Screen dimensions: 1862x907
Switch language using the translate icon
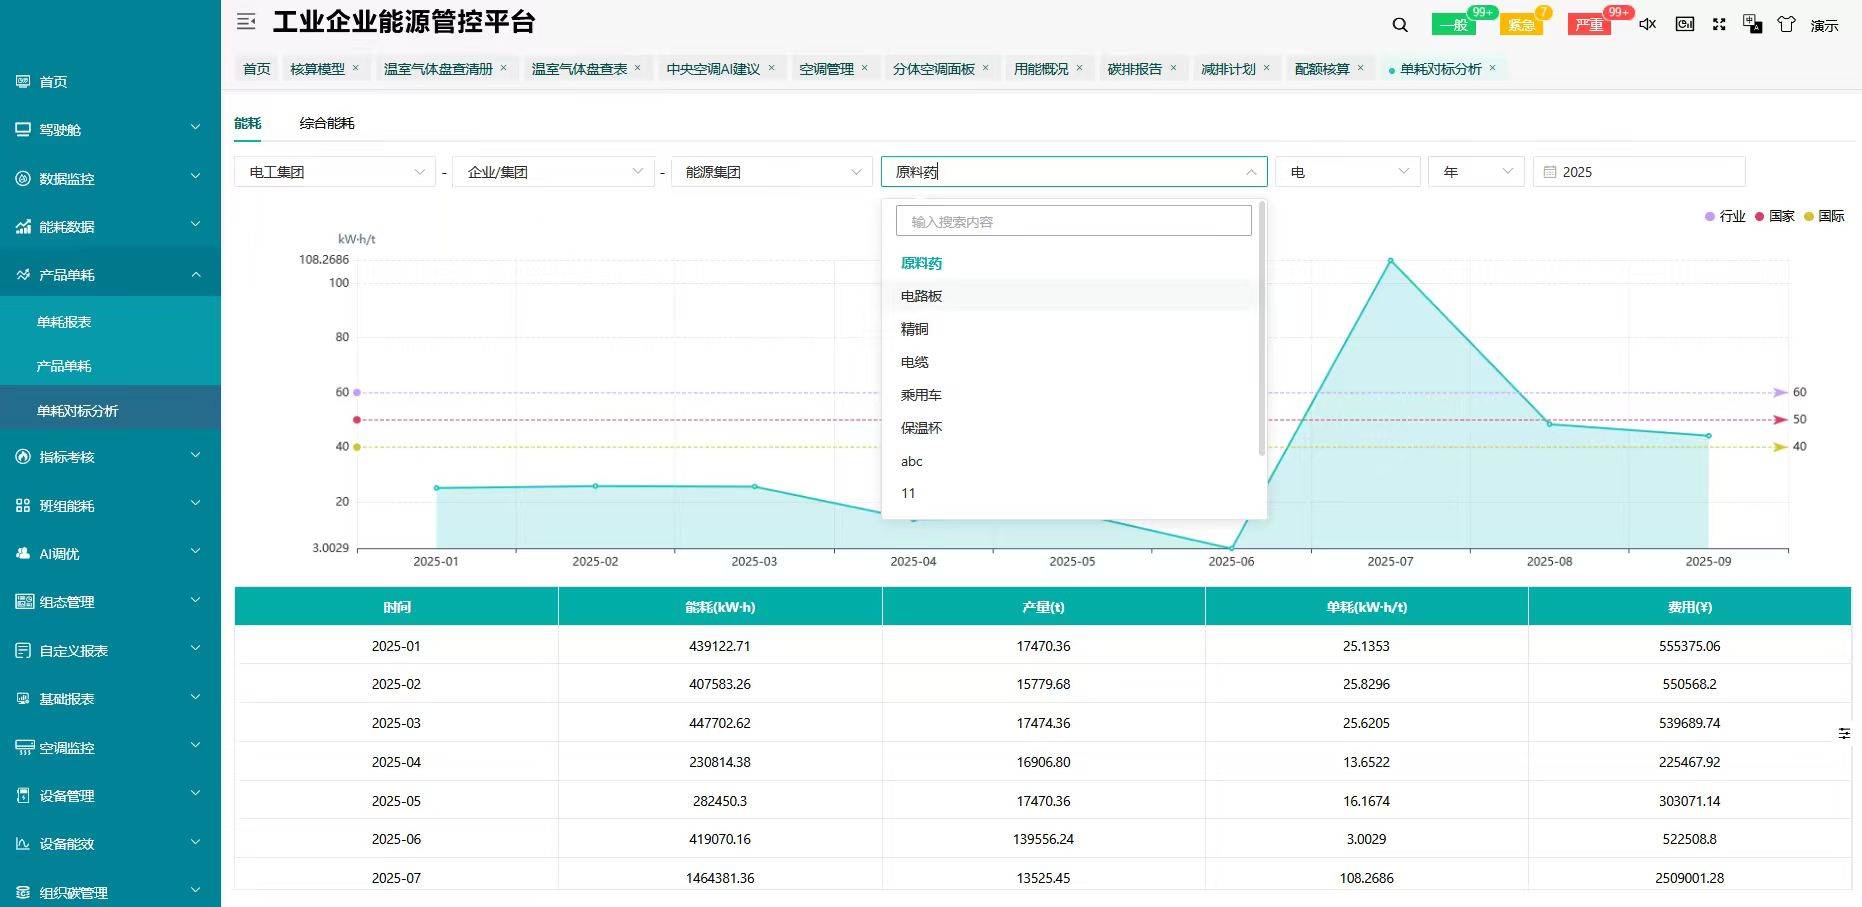[x=1753, y=23]
